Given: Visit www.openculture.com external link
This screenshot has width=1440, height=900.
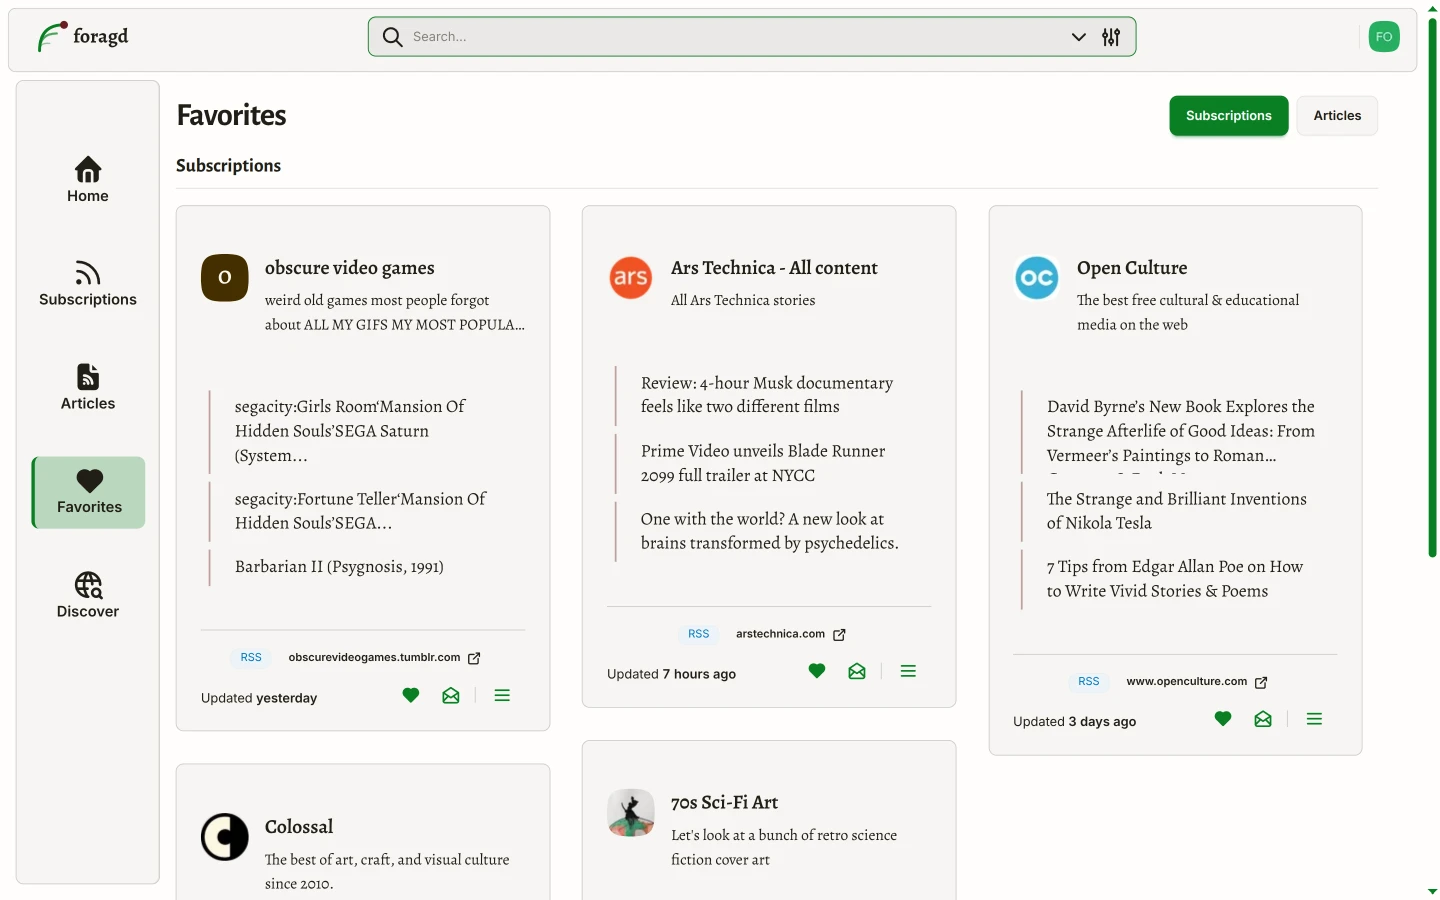Looking at the screenshot, I should click(x=1186, y=682).
